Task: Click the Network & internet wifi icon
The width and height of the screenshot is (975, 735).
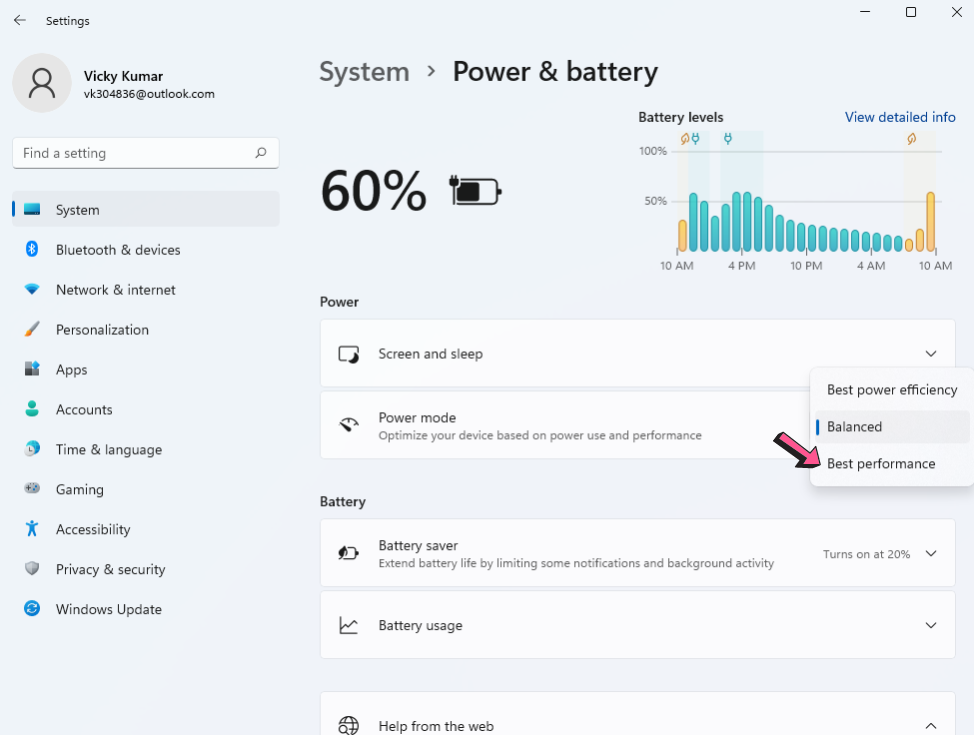Action: point(32,289)
